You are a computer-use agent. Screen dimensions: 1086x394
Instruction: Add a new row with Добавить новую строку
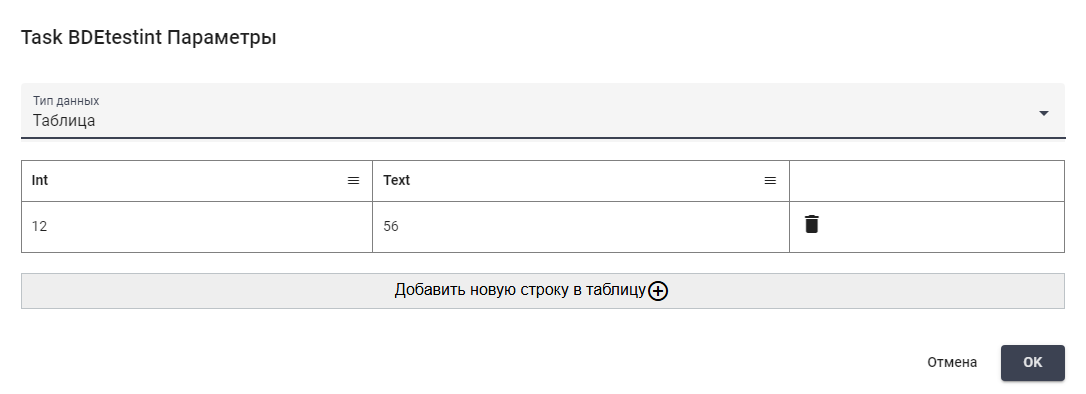pos(543,291)
